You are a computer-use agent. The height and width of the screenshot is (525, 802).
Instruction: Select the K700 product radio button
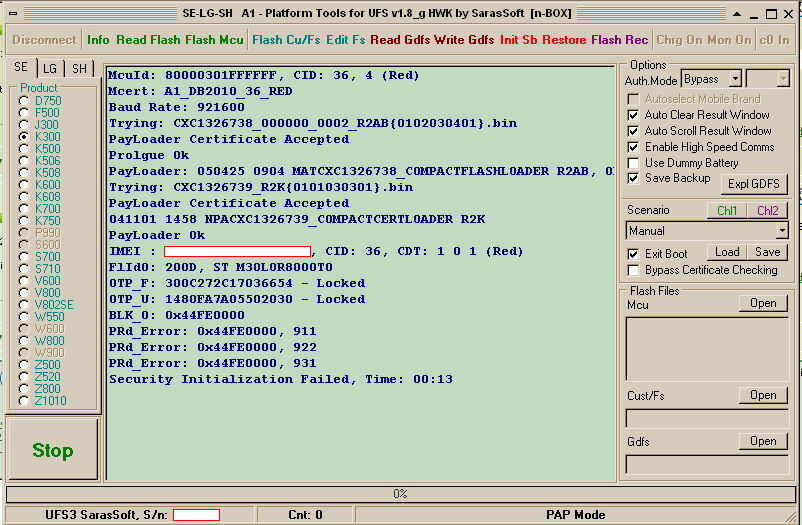[x=24, y=209]
